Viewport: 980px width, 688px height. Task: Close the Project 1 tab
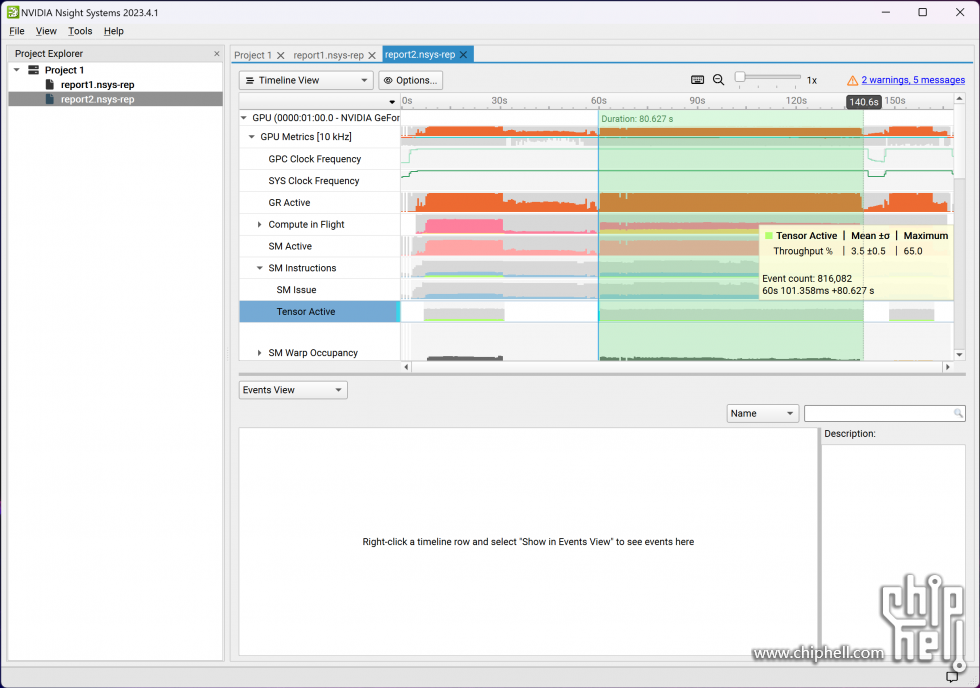click(x=281, y=55)
